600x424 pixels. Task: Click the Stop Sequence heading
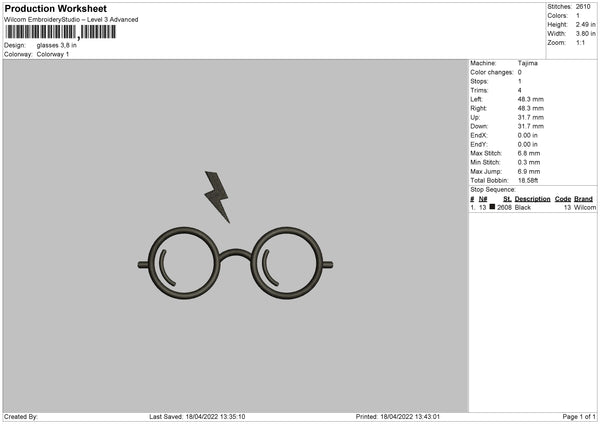493,189
